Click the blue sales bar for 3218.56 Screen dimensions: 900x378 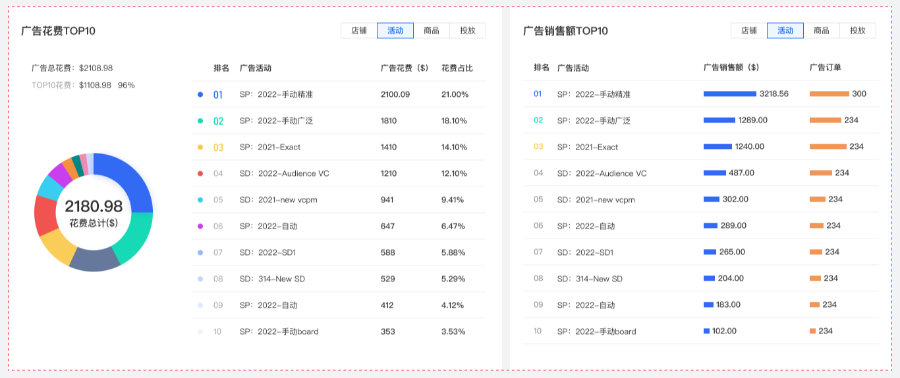click(x=730, y=93)
